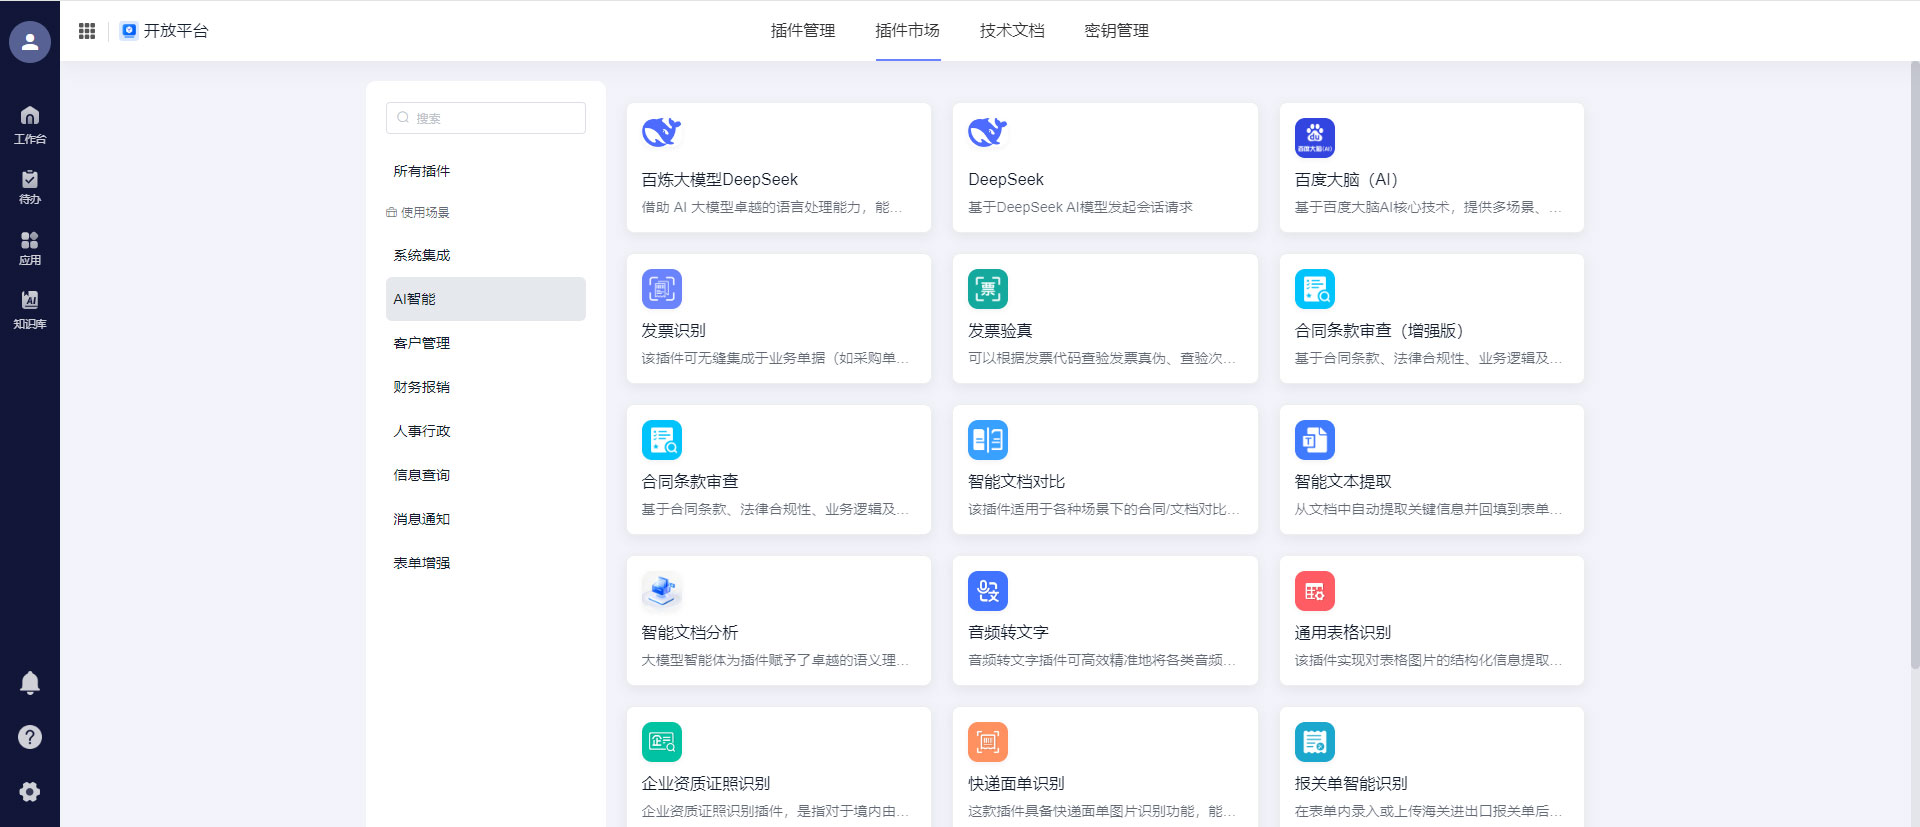This screenshot has height=827, width=1920.
Task: Open the 知识库 sidebar icon
Action: click(x=30, y=309)
